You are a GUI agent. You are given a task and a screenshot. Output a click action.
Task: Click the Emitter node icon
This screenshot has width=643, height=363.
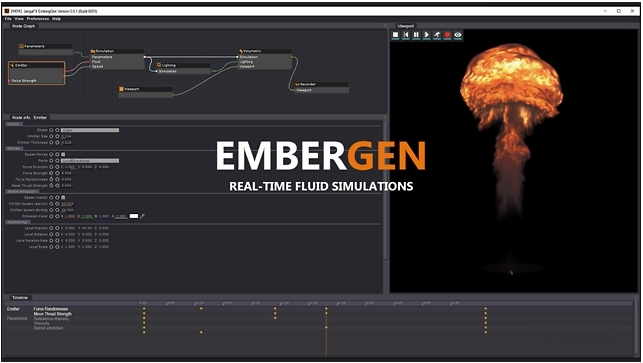click(12, 65)
